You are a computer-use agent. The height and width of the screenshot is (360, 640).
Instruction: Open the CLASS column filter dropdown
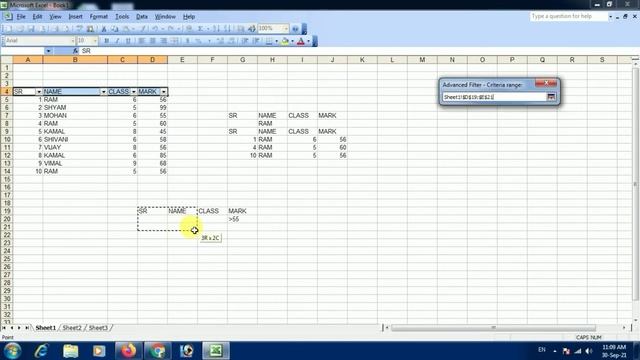click(x=133, y=92)
